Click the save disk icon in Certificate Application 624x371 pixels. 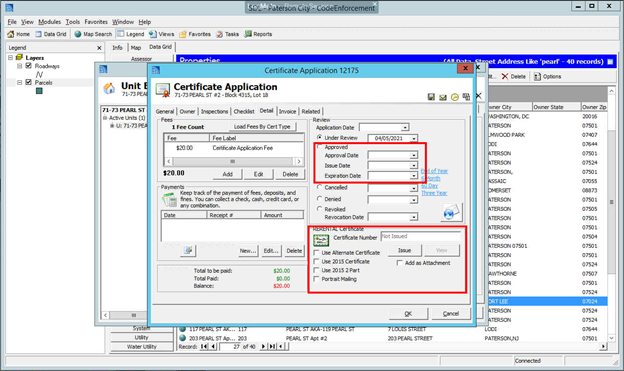pos(431,97)
